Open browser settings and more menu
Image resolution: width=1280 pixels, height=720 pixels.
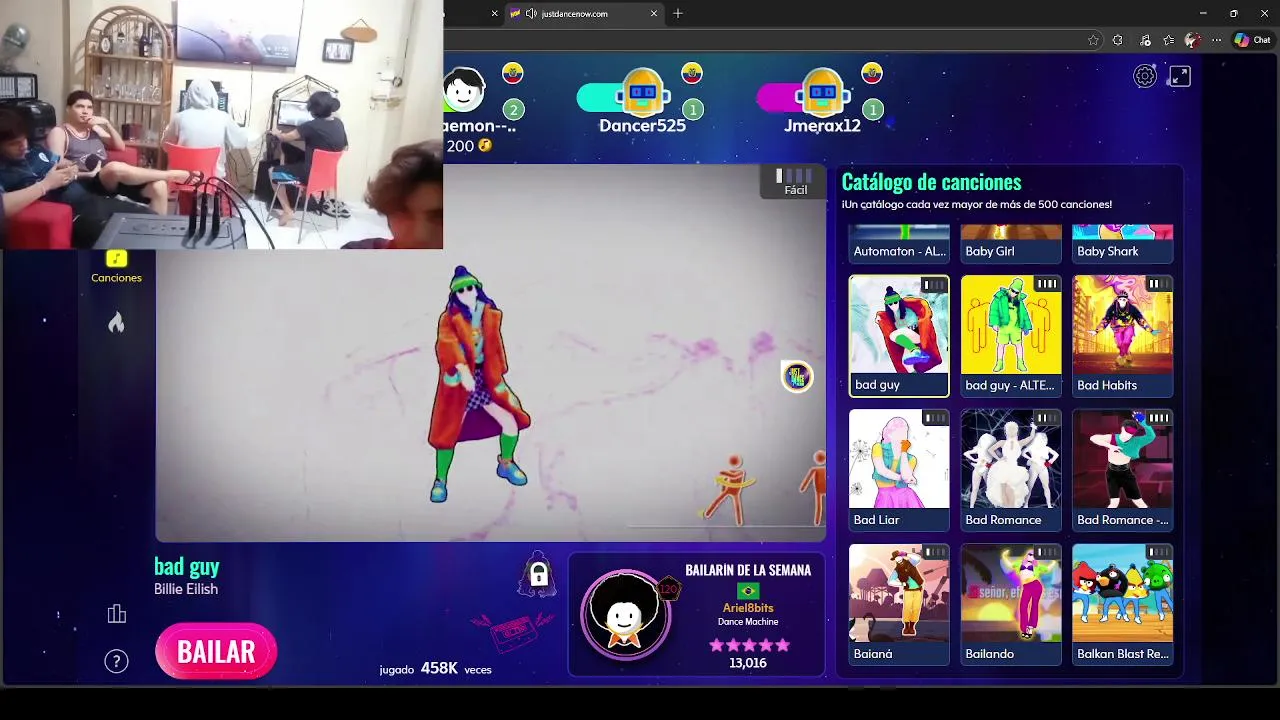click(1216, 40)
